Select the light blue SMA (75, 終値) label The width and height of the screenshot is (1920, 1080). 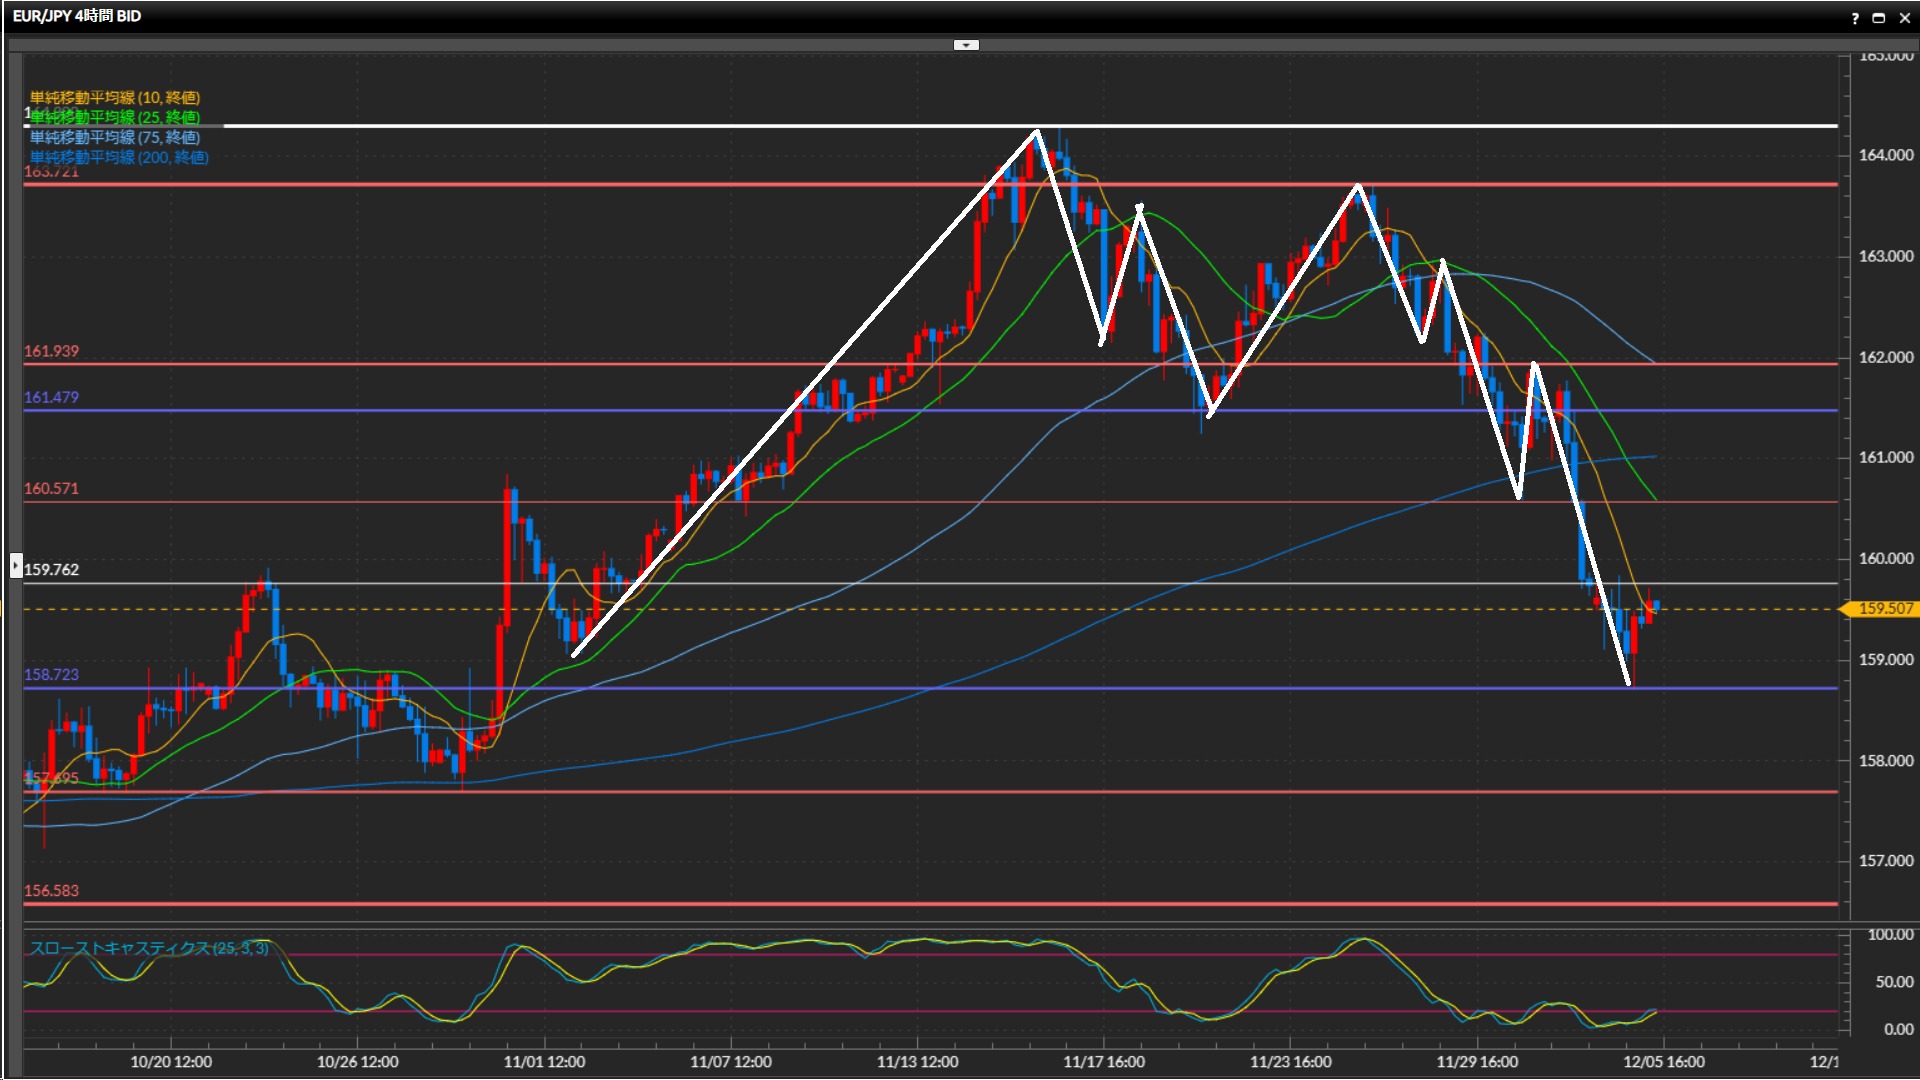point(114,137)
